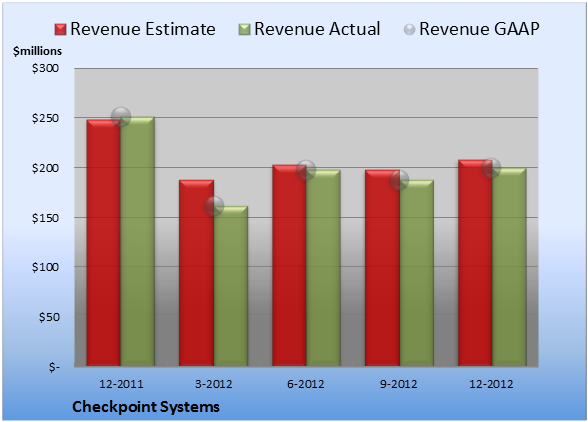588x422 pixels.
Task: Select the red estimate bar for 3-2012
Action: 196,273
